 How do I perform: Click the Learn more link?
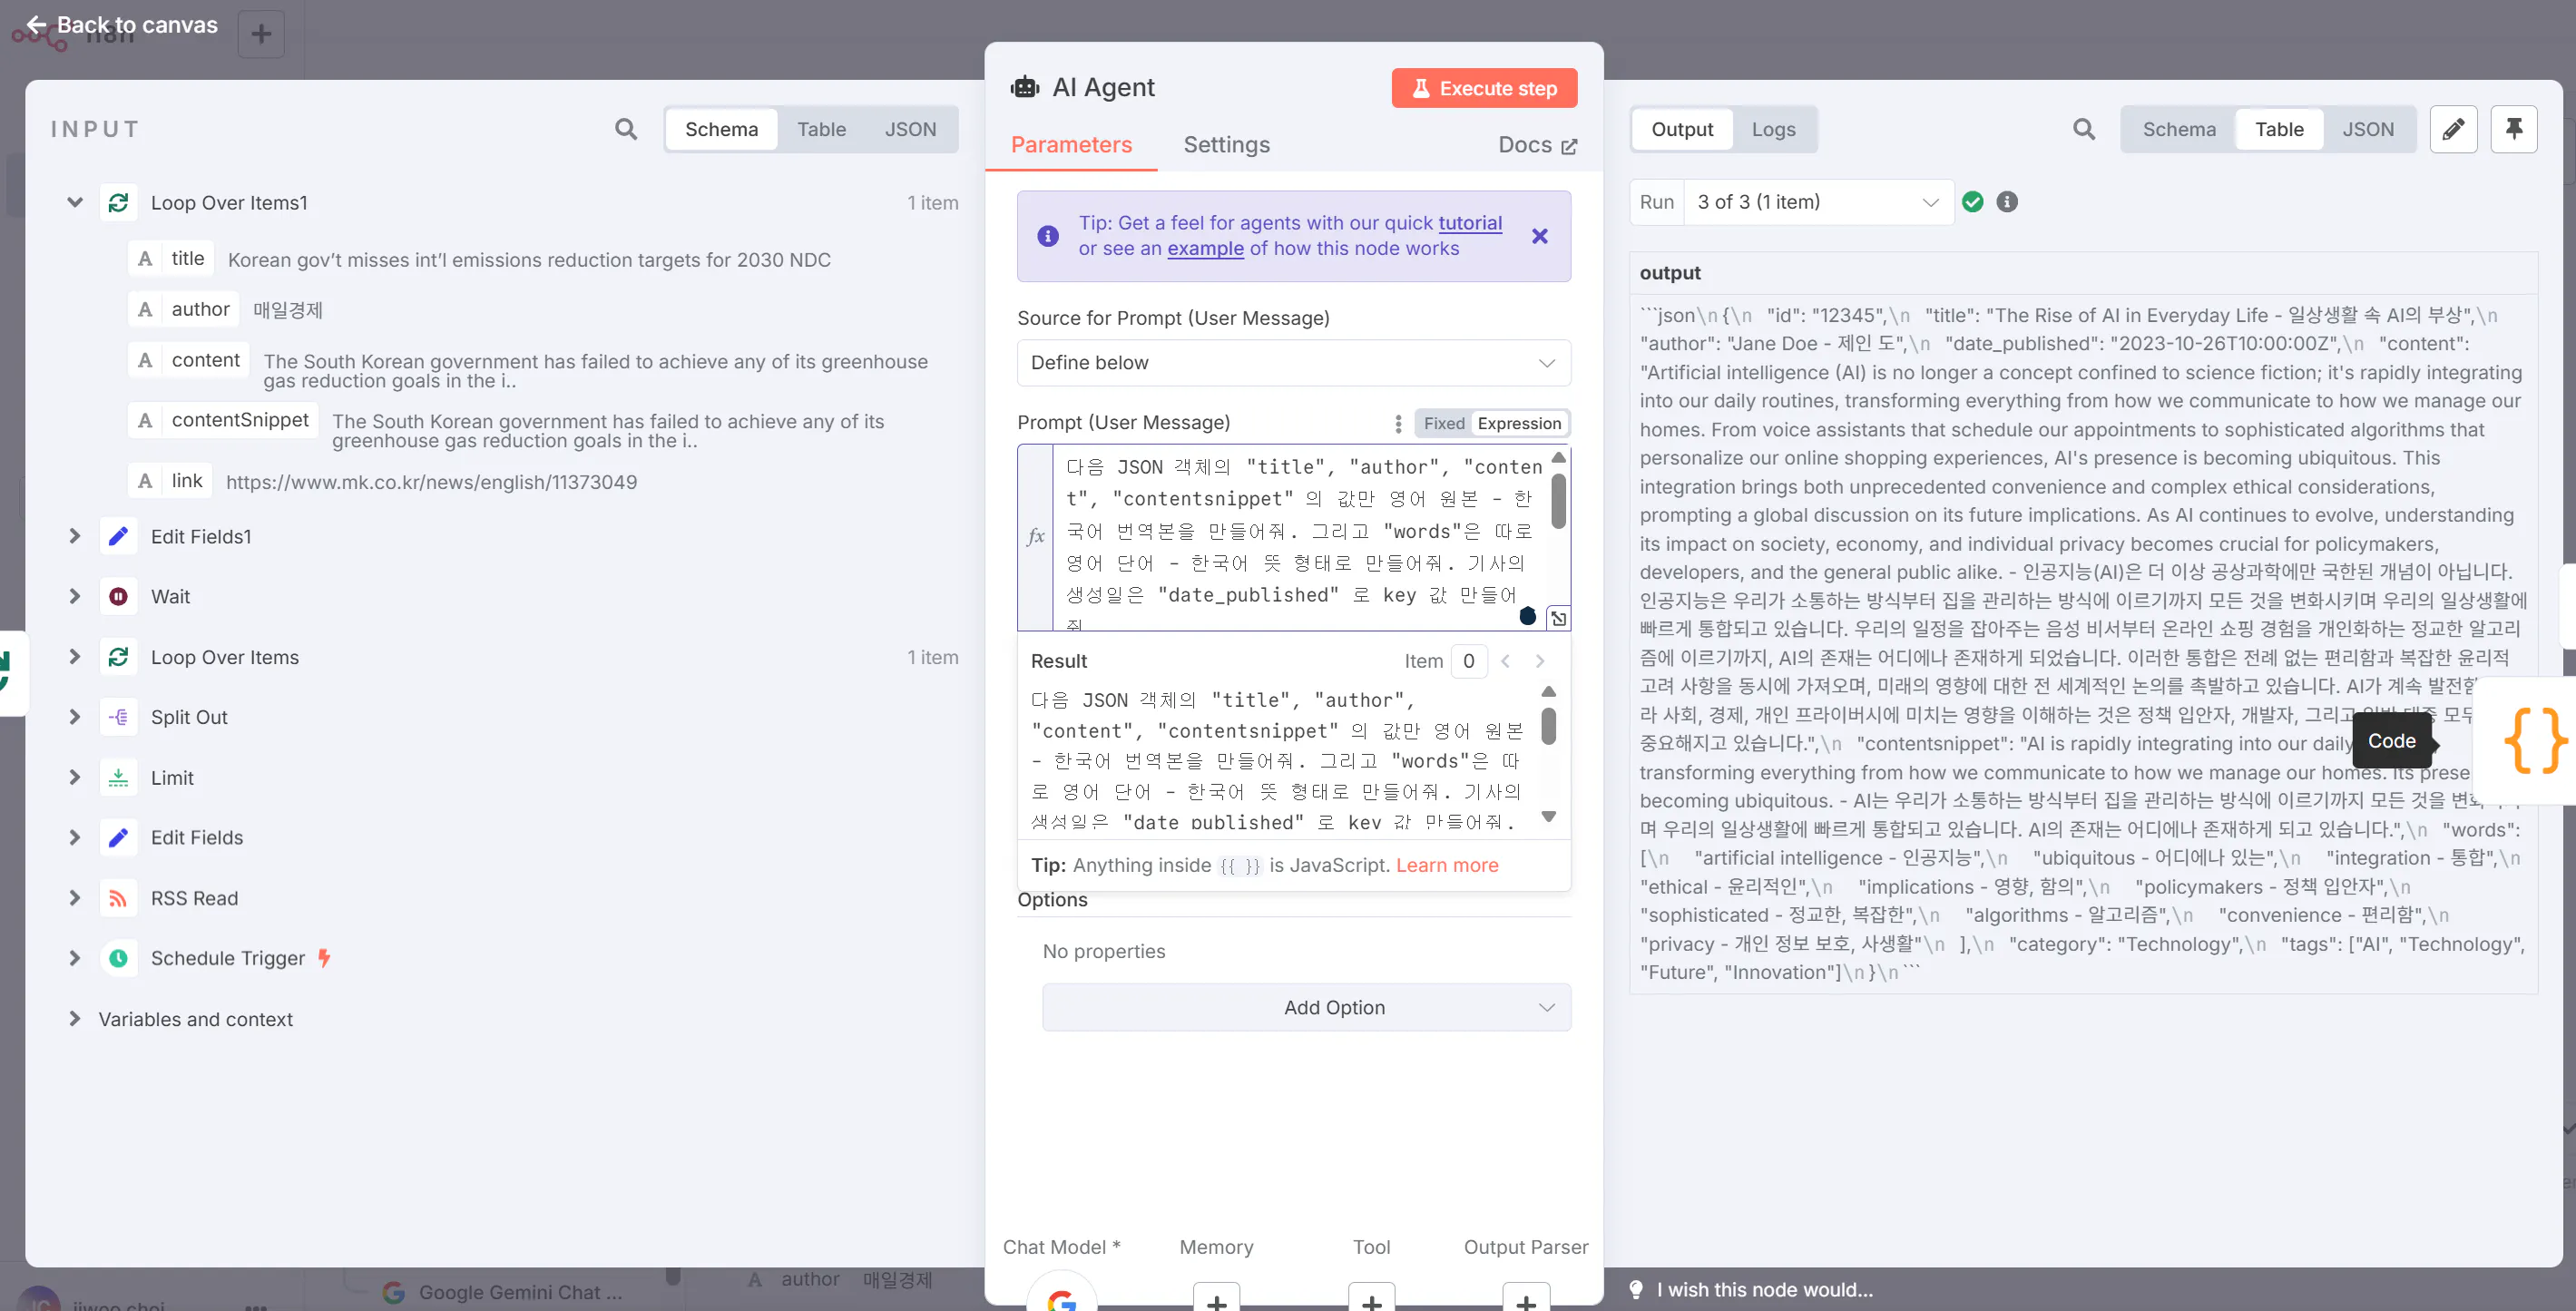(1447, 865)
